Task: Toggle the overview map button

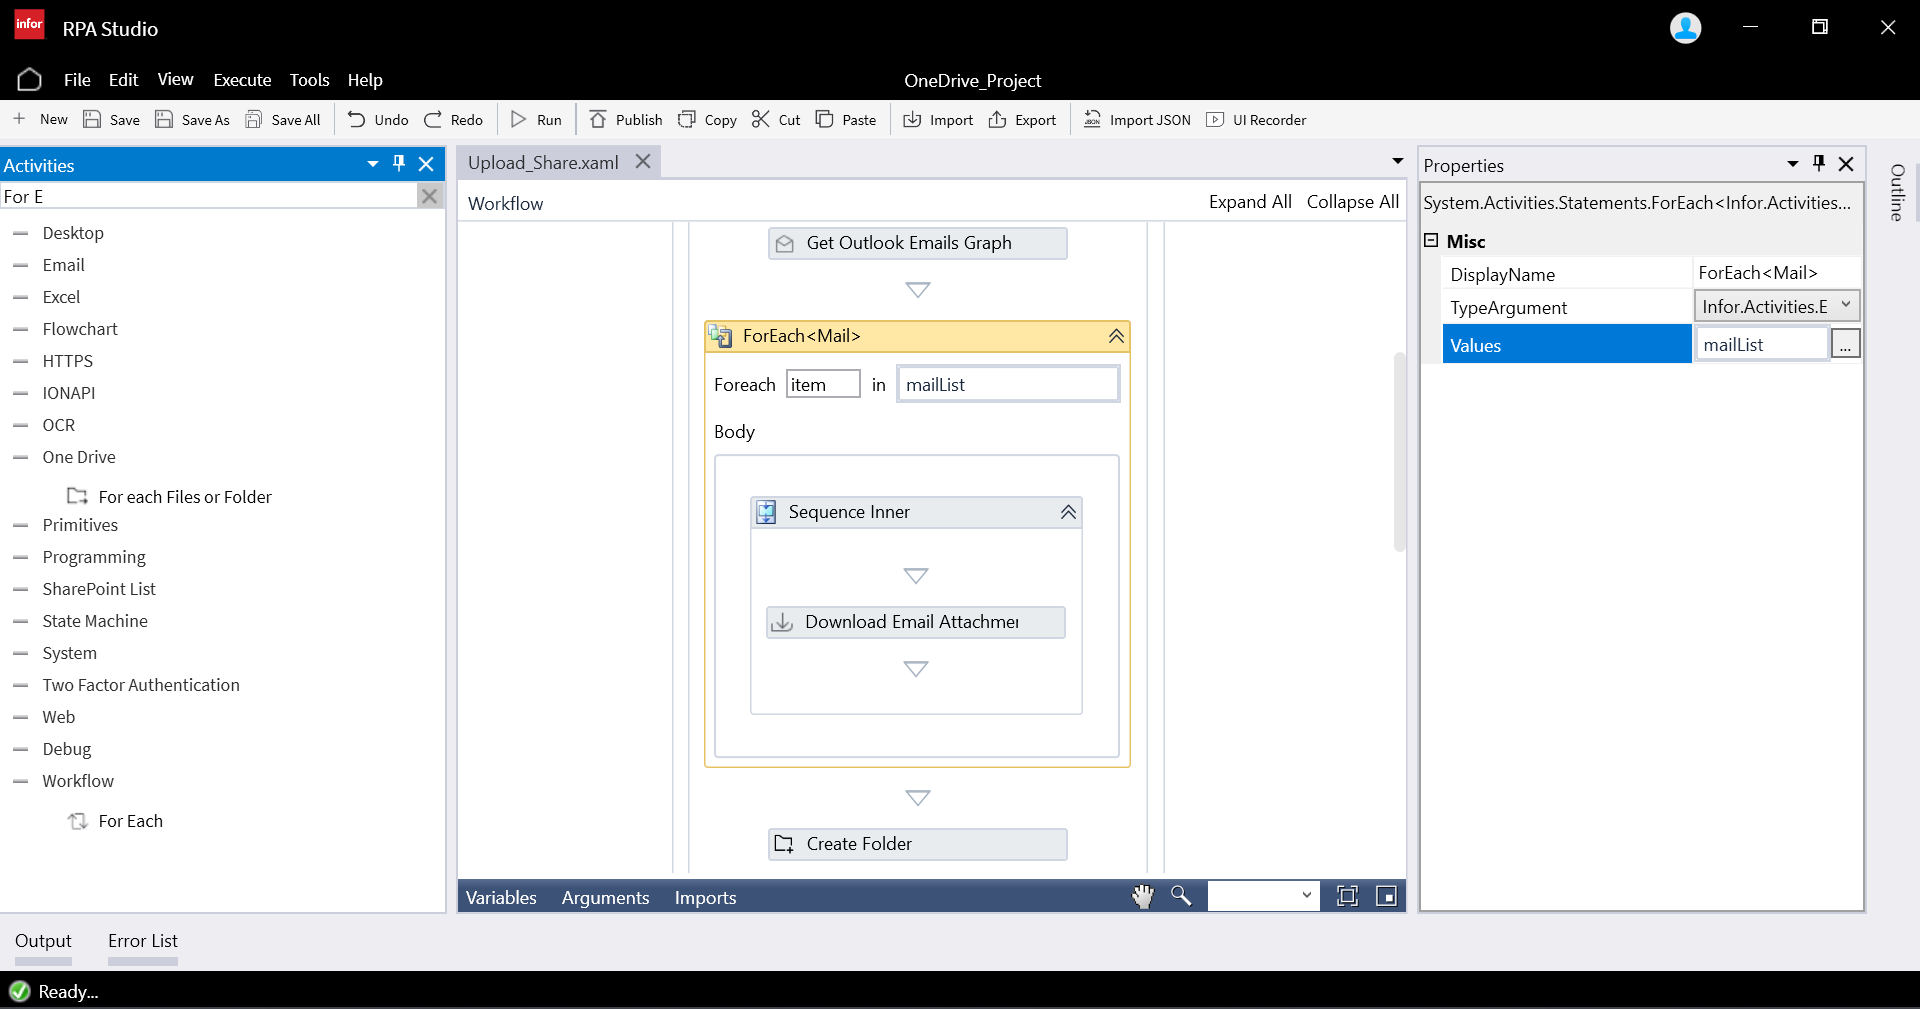Action: pos(1386,897)
